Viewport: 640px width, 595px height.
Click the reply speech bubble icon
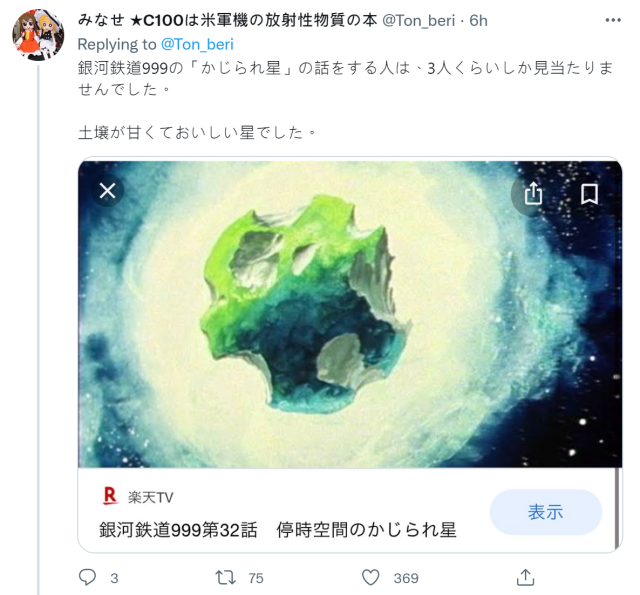point(87,577)
